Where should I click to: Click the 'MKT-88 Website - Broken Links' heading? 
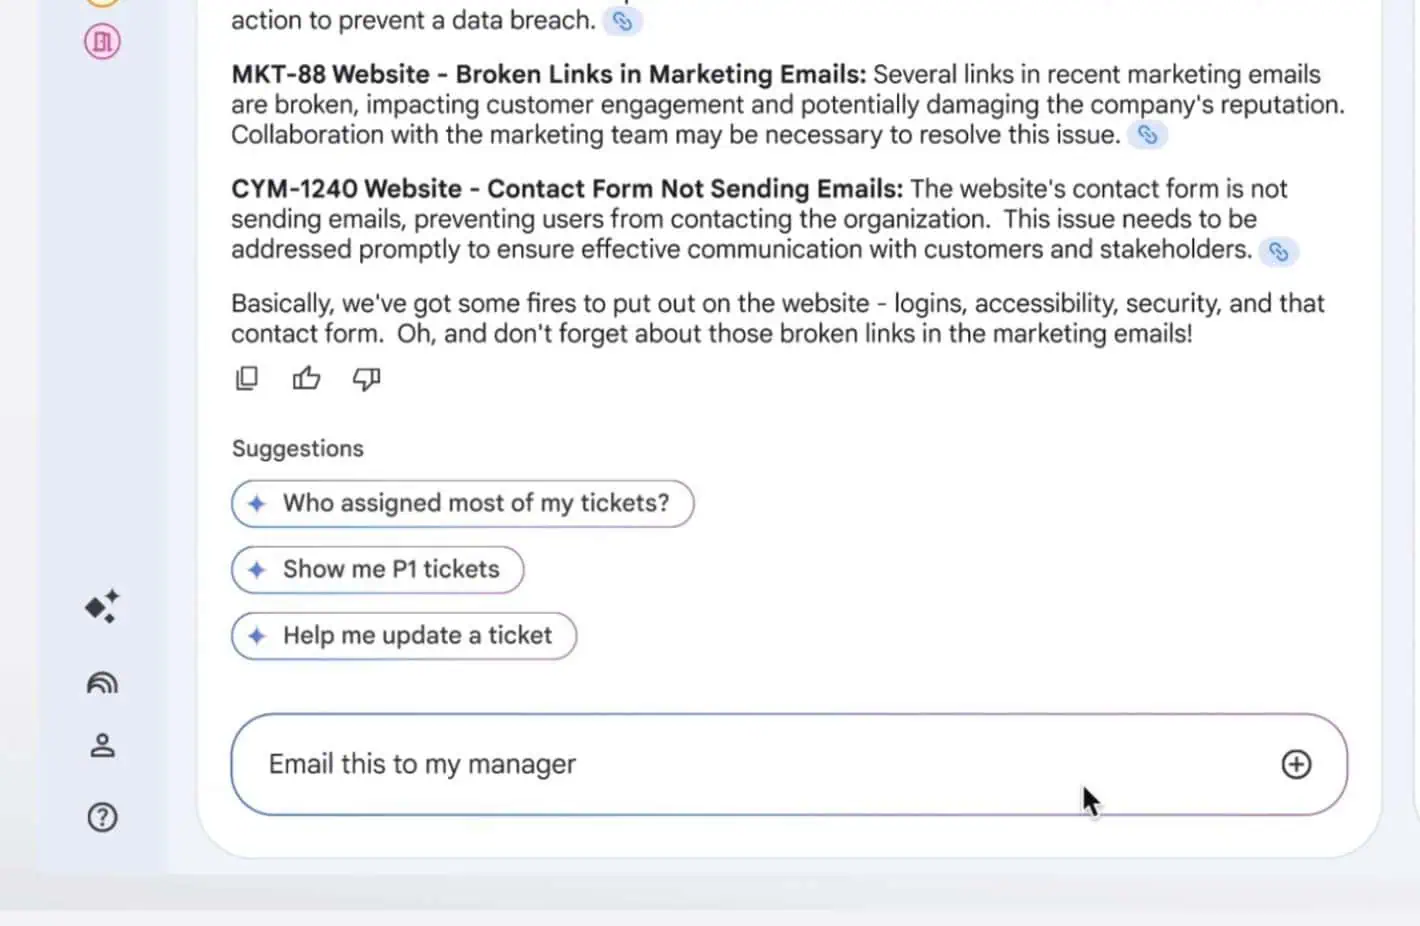(x=548, y=75)
